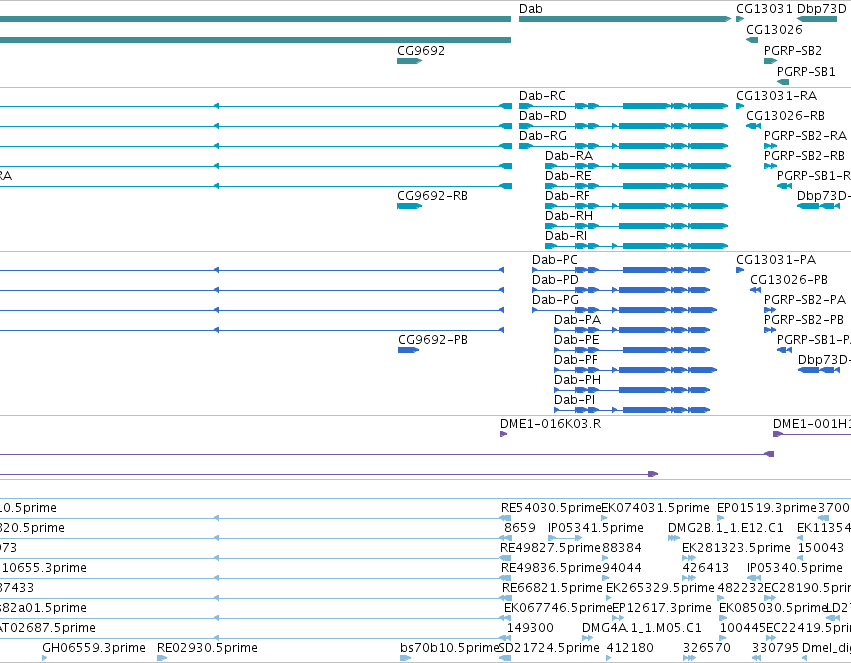Select the 150043 EST label

[x=821, y=547]
